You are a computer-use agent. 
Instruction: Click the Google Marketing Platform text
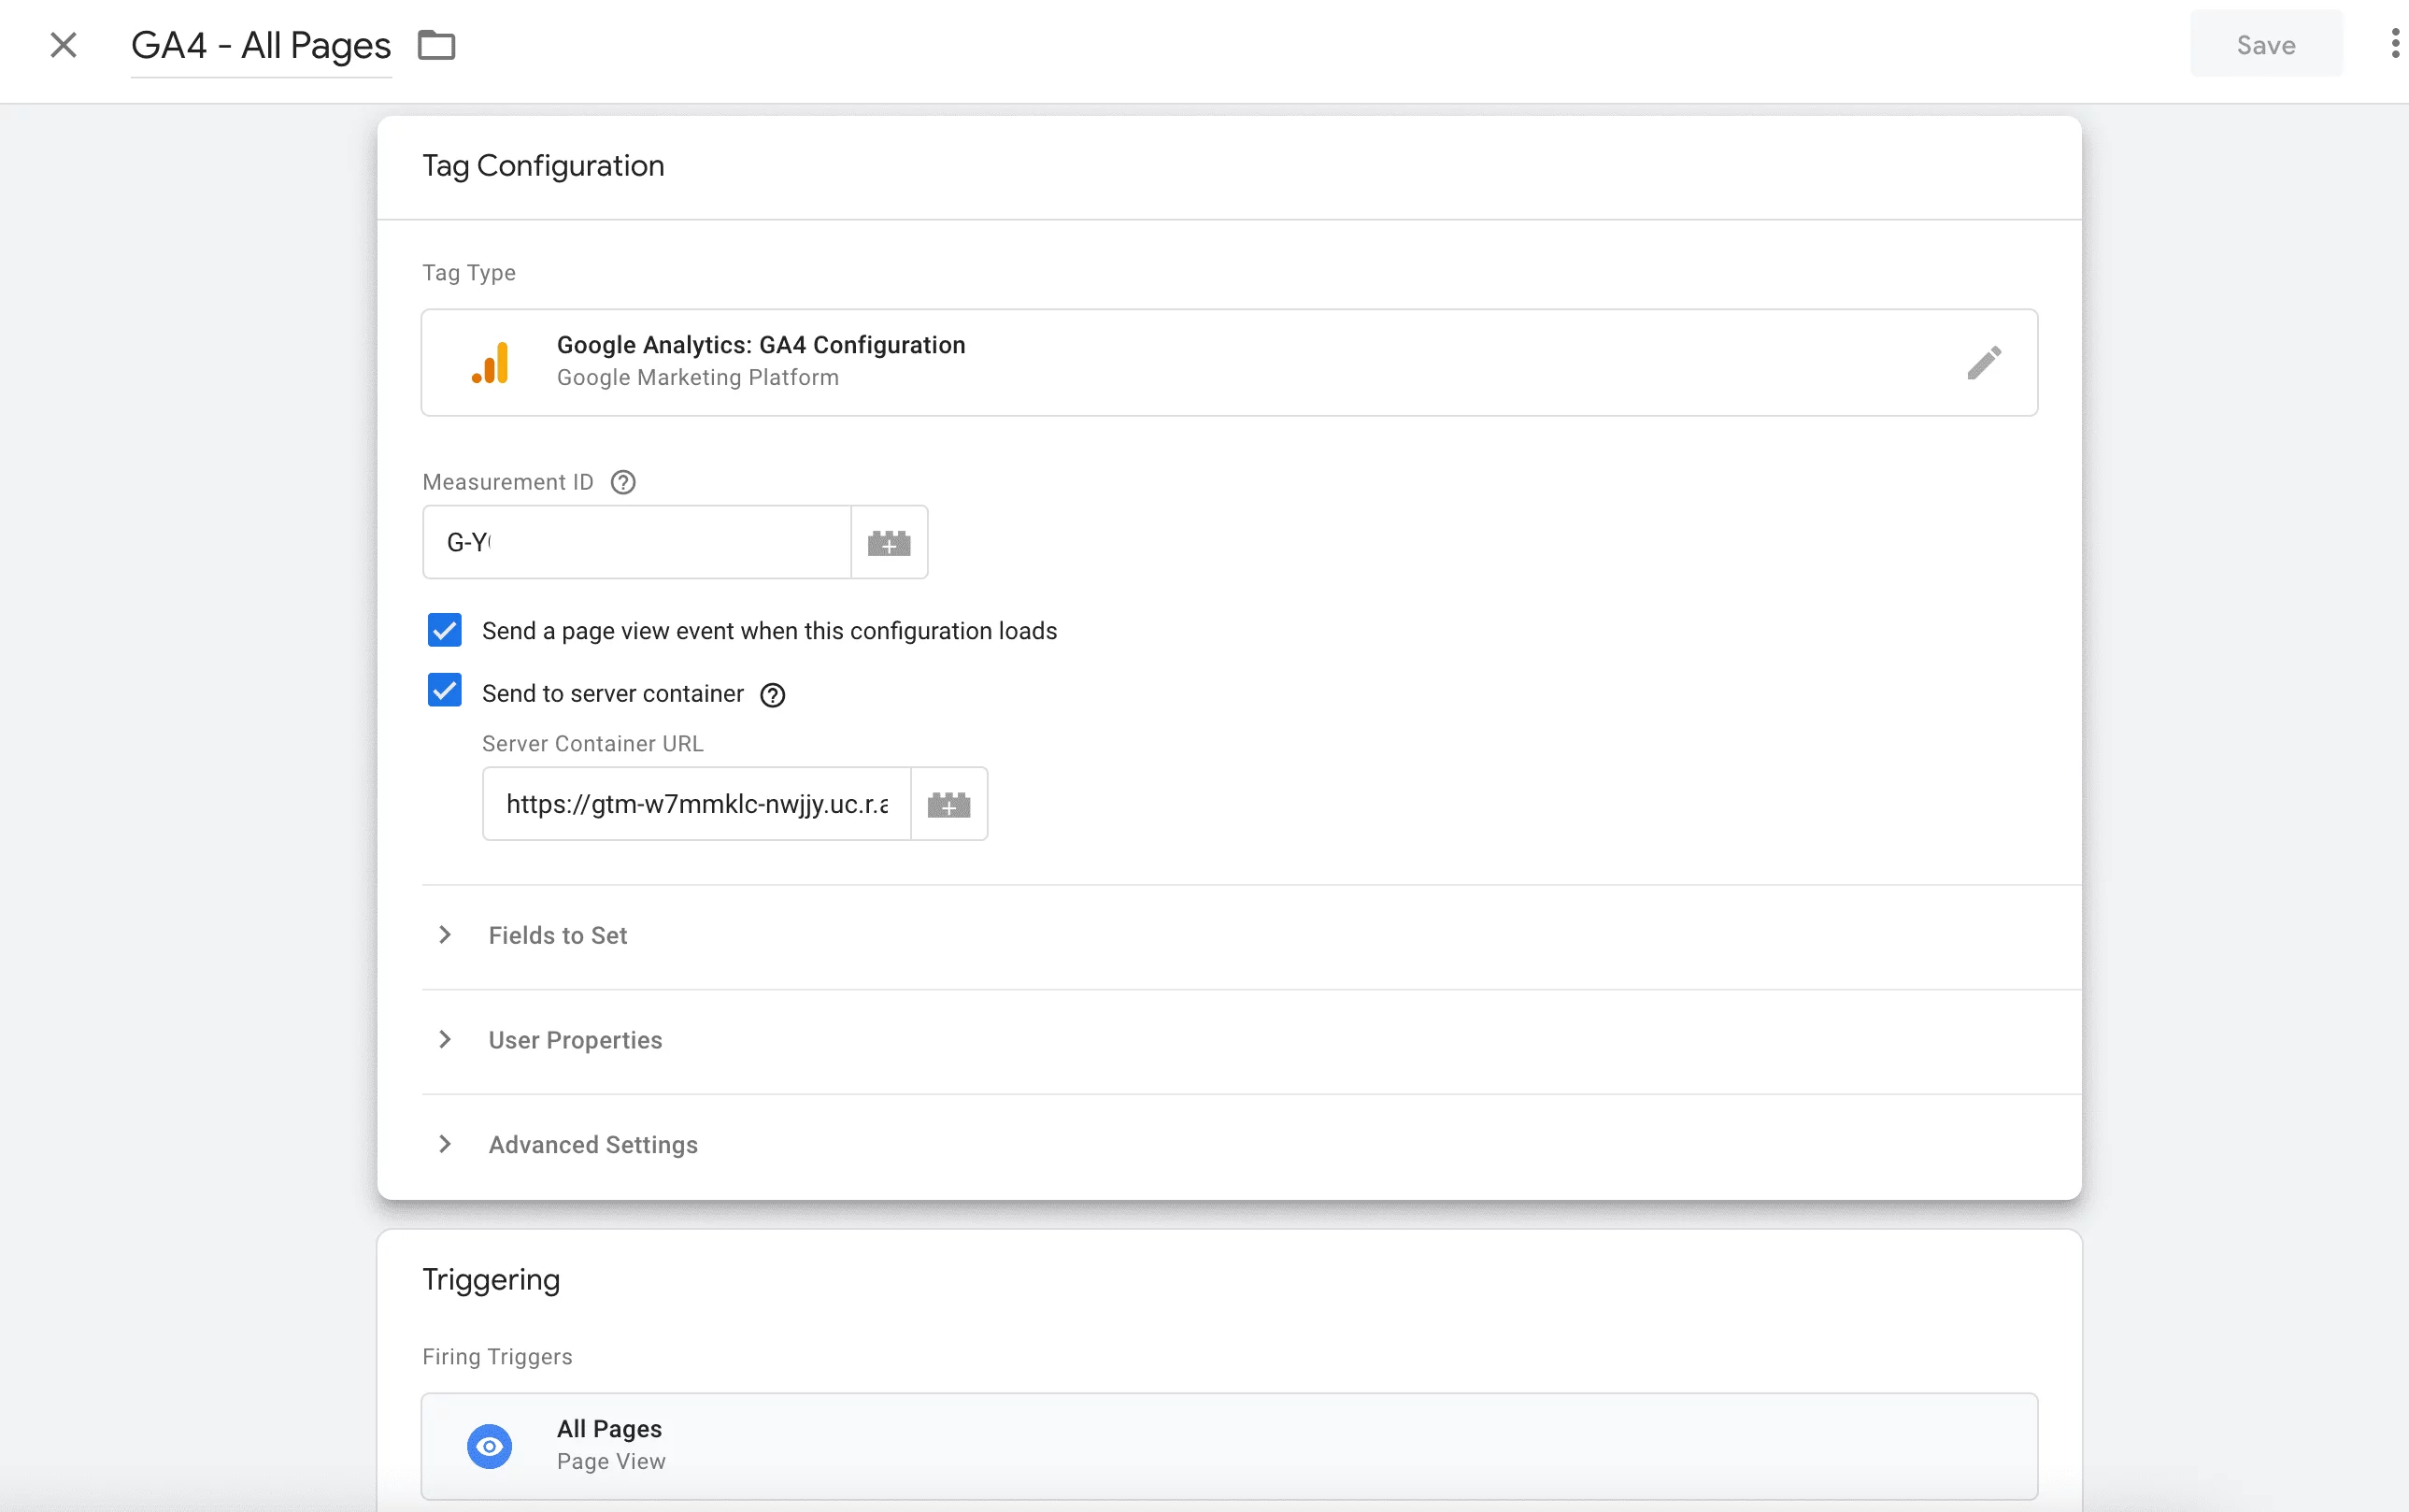tap(698, 378)
